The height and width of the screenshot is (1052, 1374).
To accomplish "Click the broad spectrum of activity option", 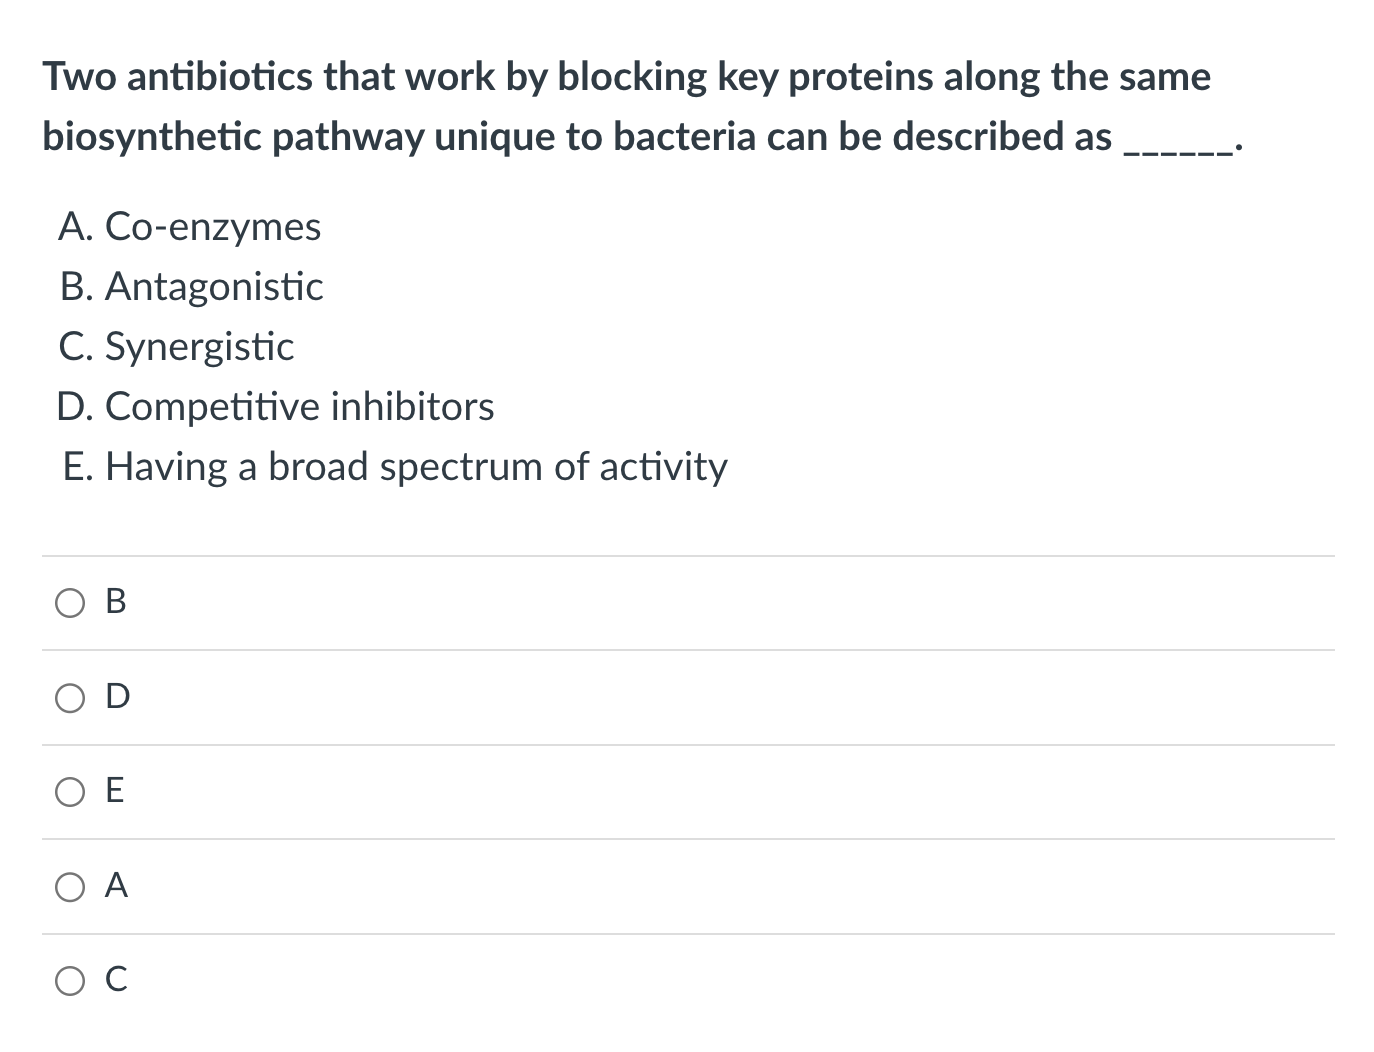I will [394, 467].
